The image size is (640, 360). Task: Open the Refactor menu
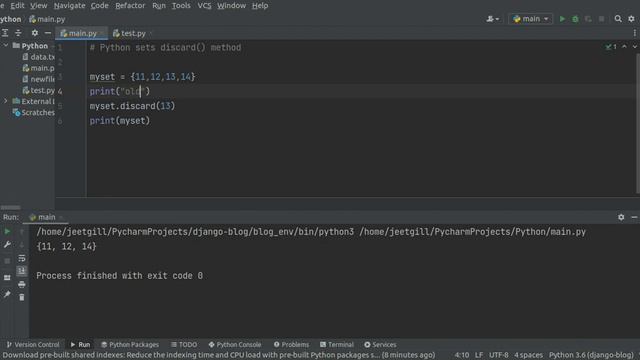[130, 6]
